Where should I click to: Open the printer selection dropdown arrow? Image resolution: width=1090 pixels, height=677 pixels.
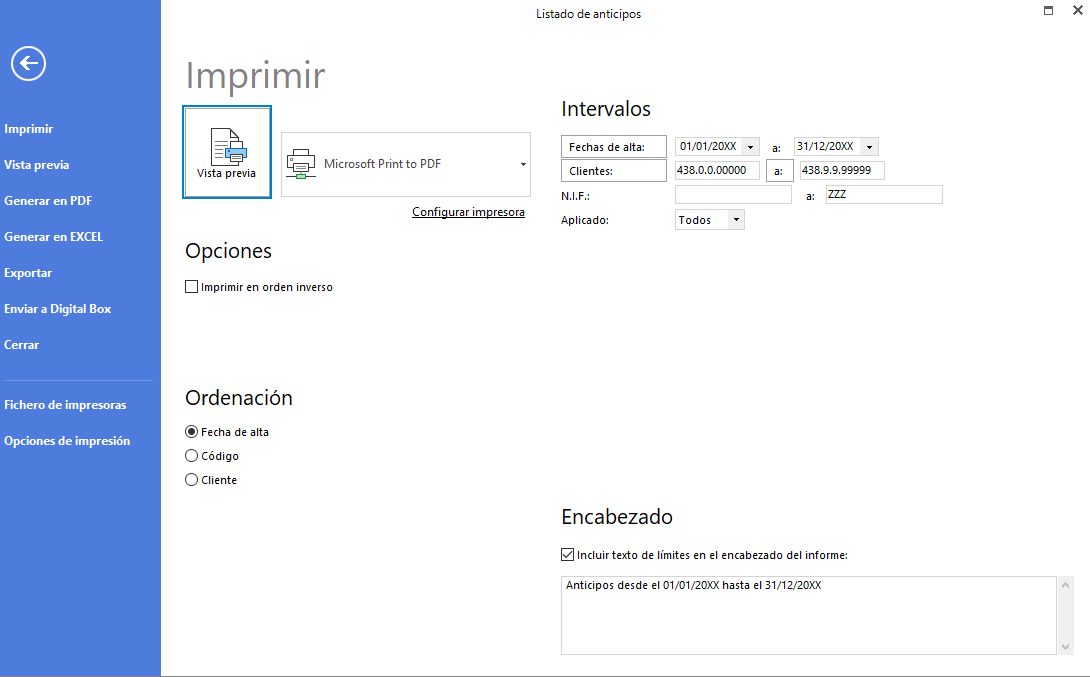[x=523, y=165]
